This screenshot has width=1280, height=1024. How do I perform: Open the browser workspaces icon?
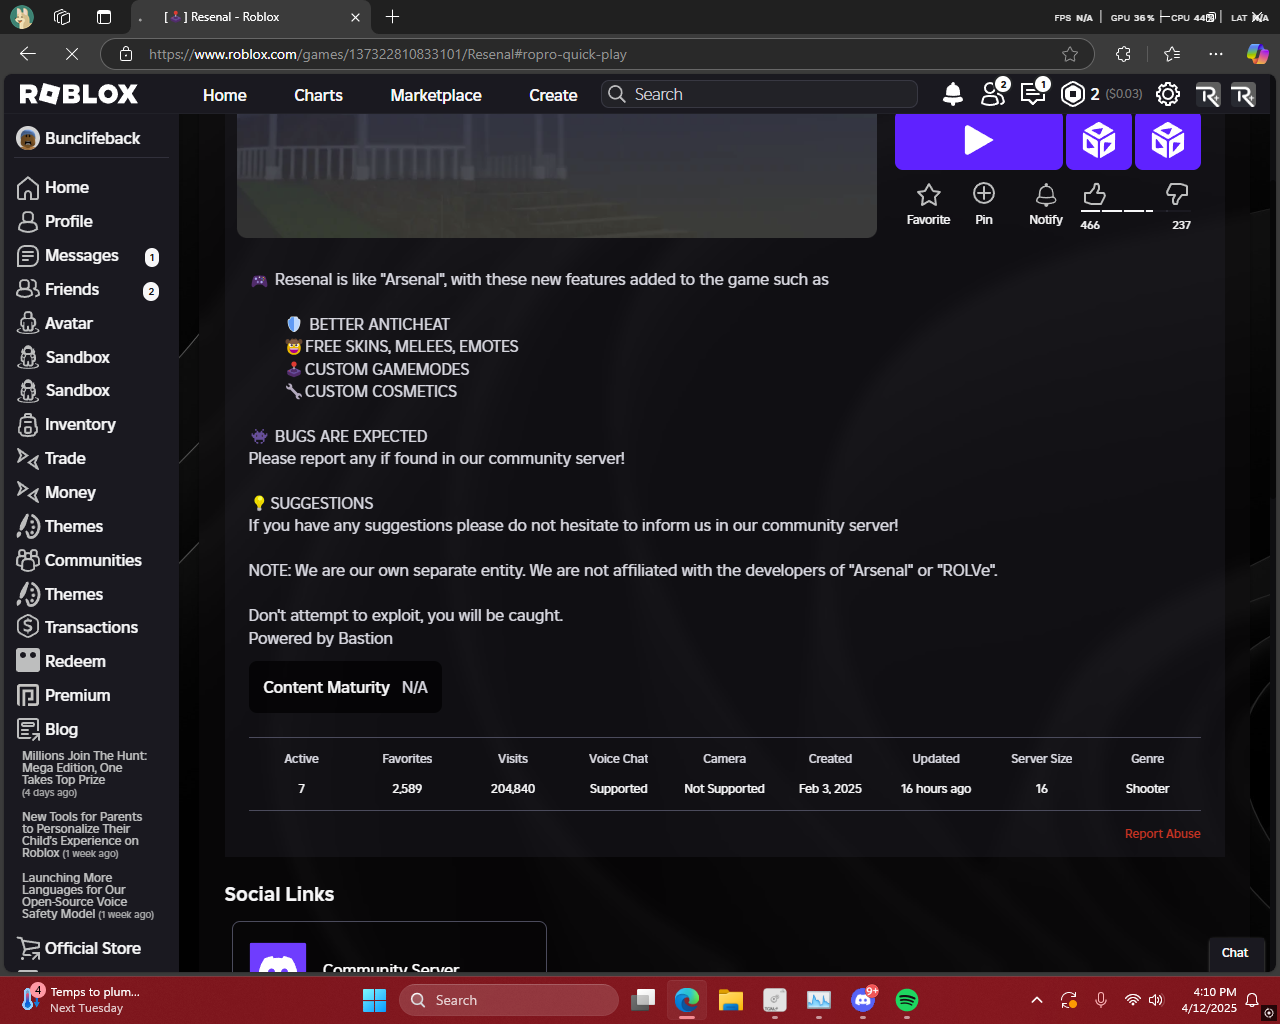(62, 17)
